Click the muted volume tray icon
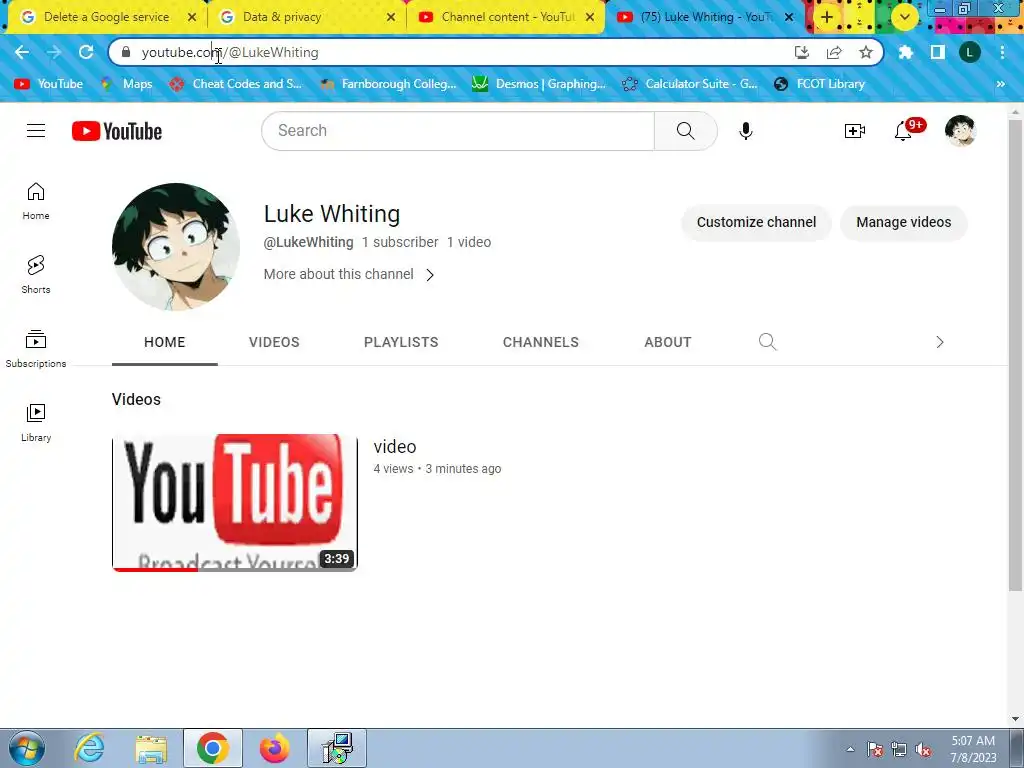Screen dimensions: 1024x768 [923, 750]
